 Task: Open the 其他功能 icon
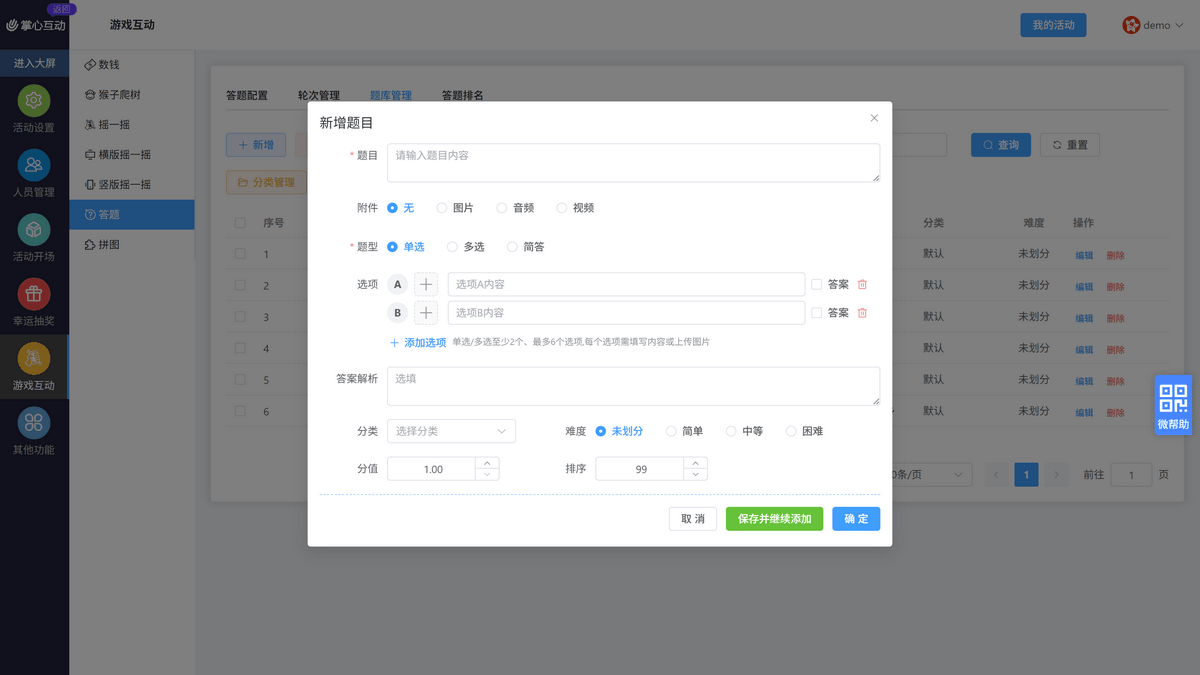(x=34, y=423)
